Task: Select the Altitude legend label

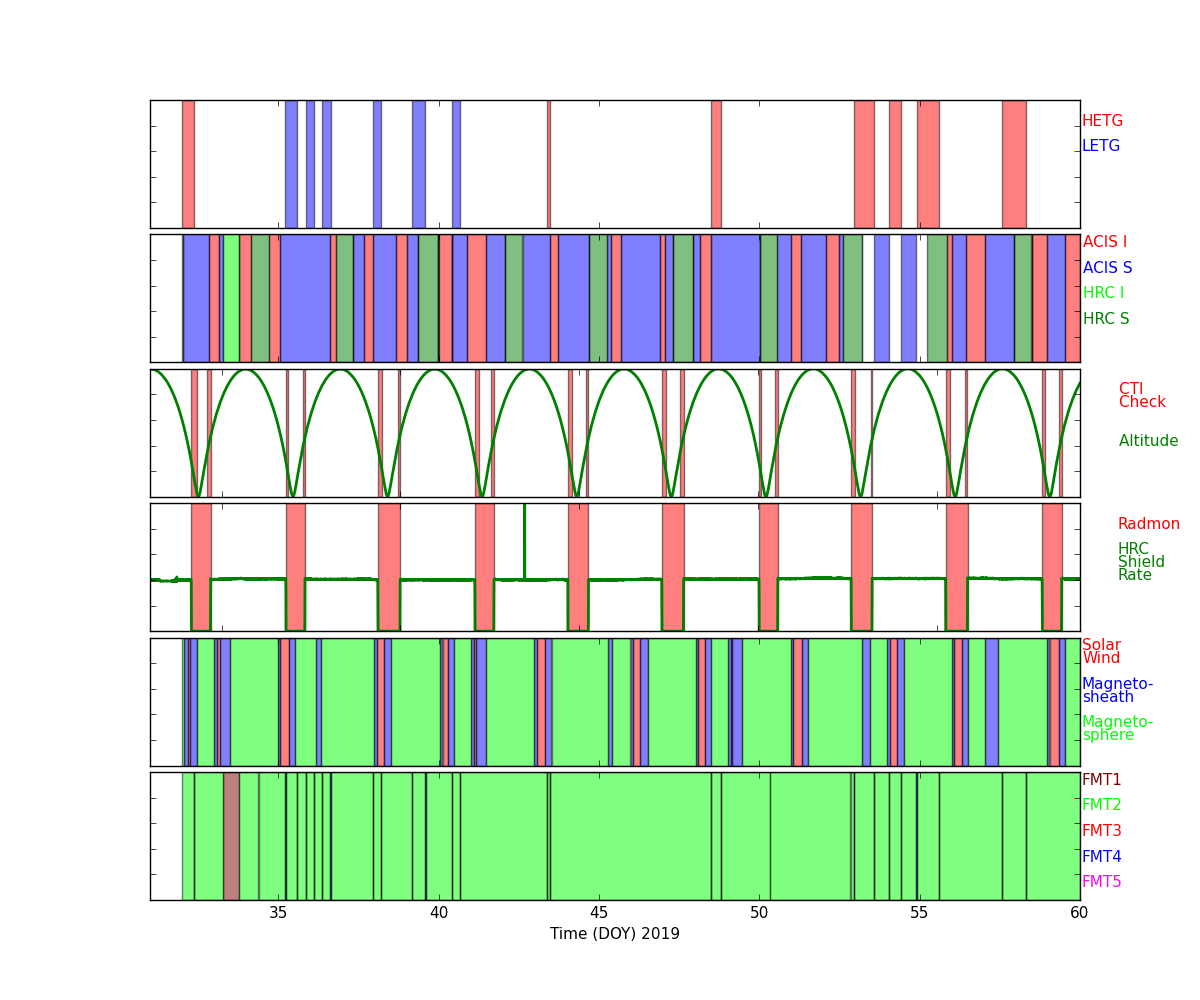Action: coord(1148,441)
